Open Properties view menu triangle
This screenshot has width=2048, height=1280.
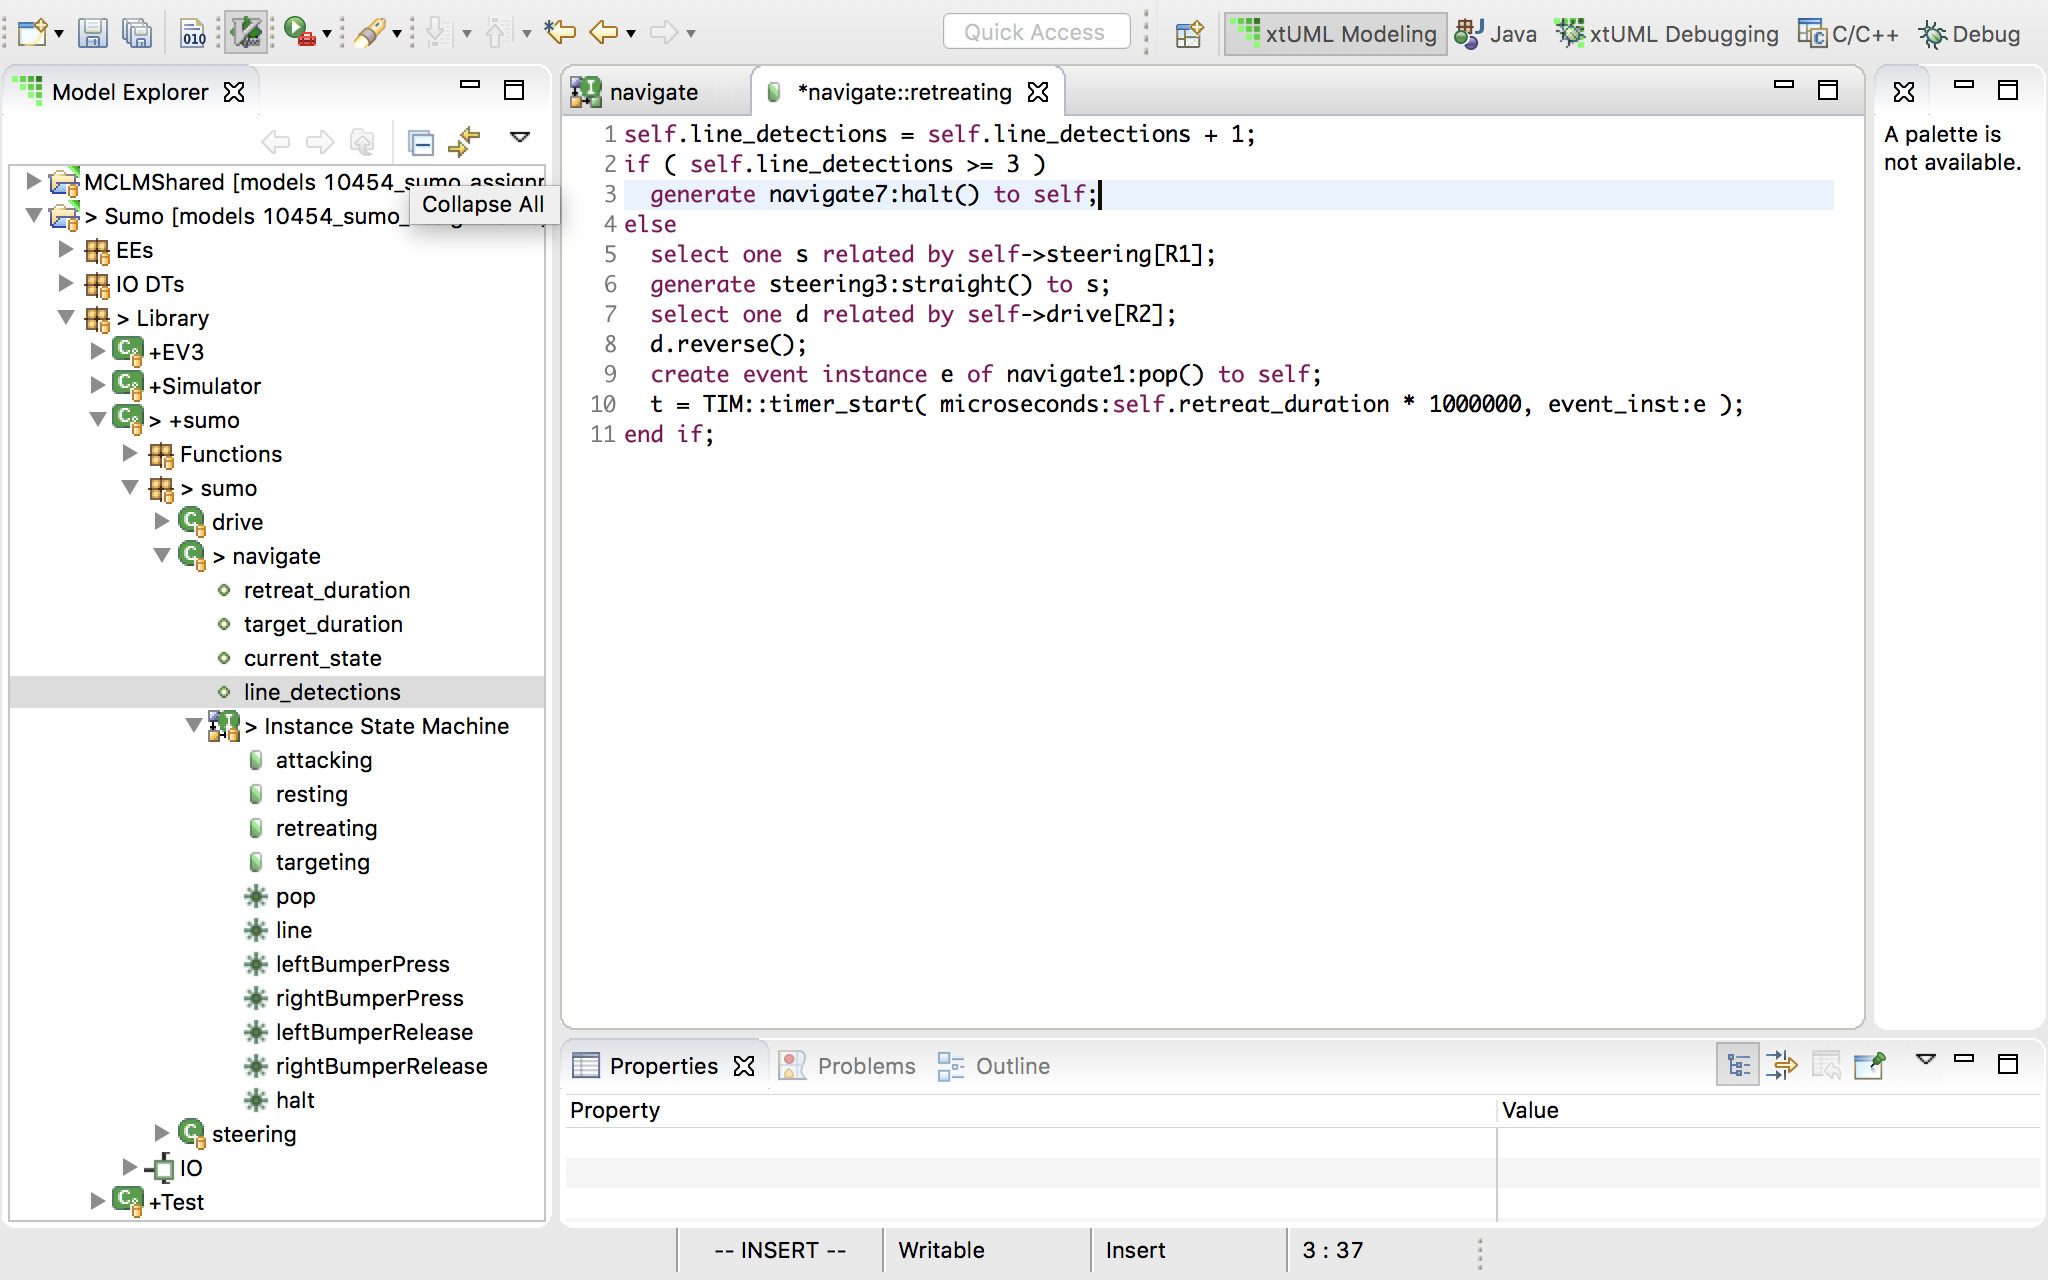(x=1925, y=1059)
